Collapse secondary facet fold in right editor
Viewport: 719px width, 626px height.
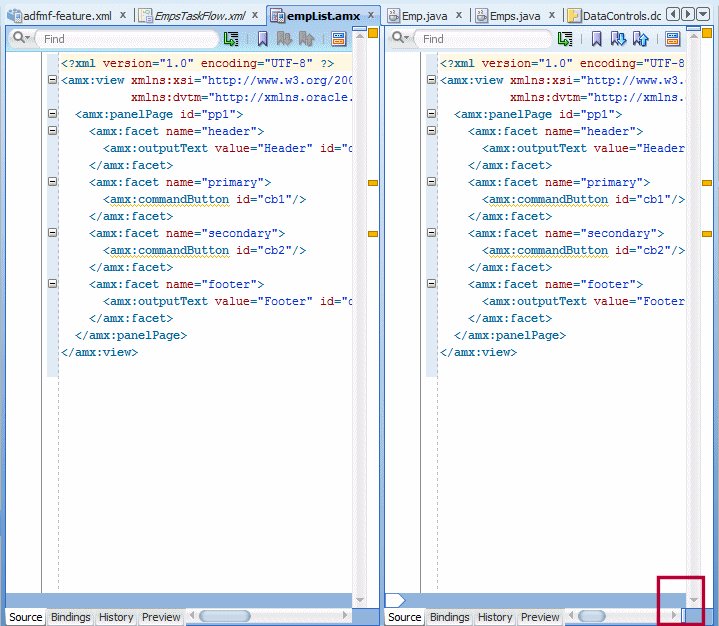tap(431, 233)
